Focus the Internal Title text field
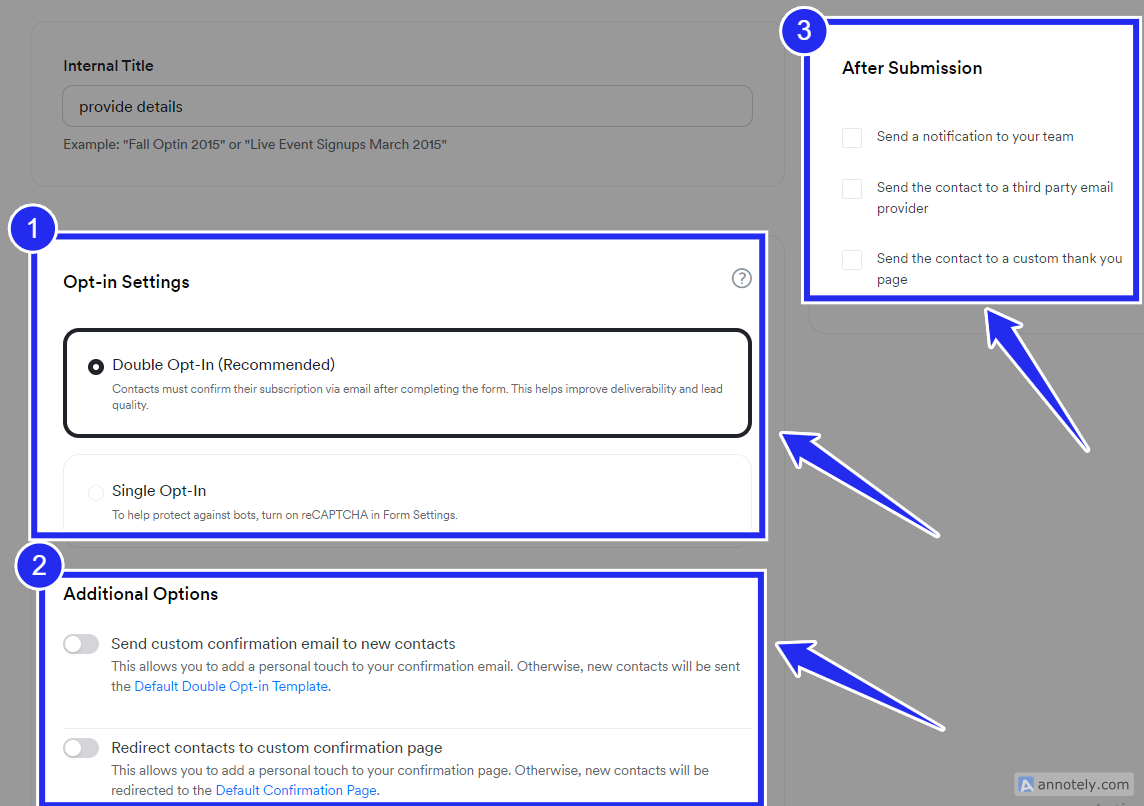Viewport: 1144px width, 806px height. click(407, 106)
